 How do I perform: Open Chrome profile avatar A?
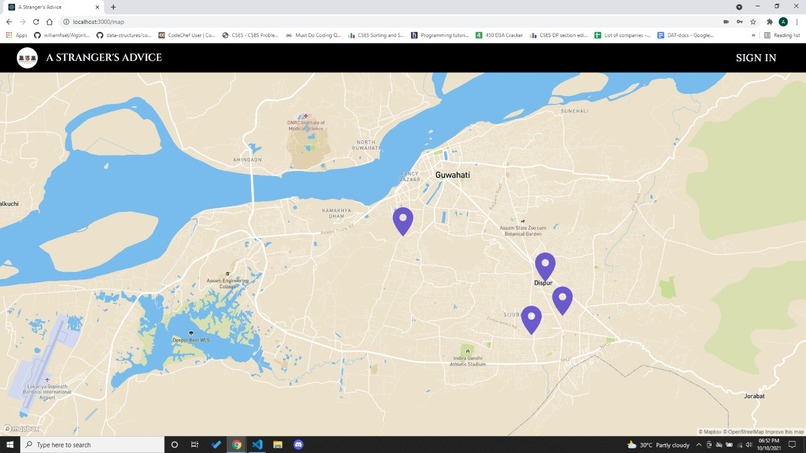coord(783,22)
